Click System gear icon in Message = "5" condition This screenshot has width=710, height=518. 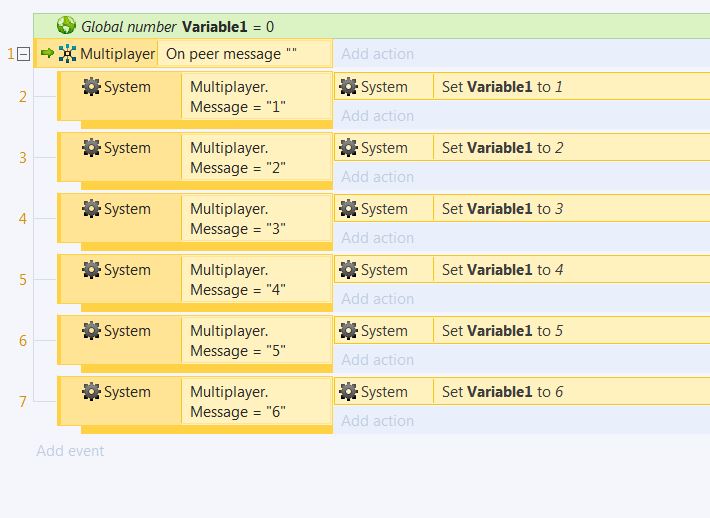click(91, 331)
